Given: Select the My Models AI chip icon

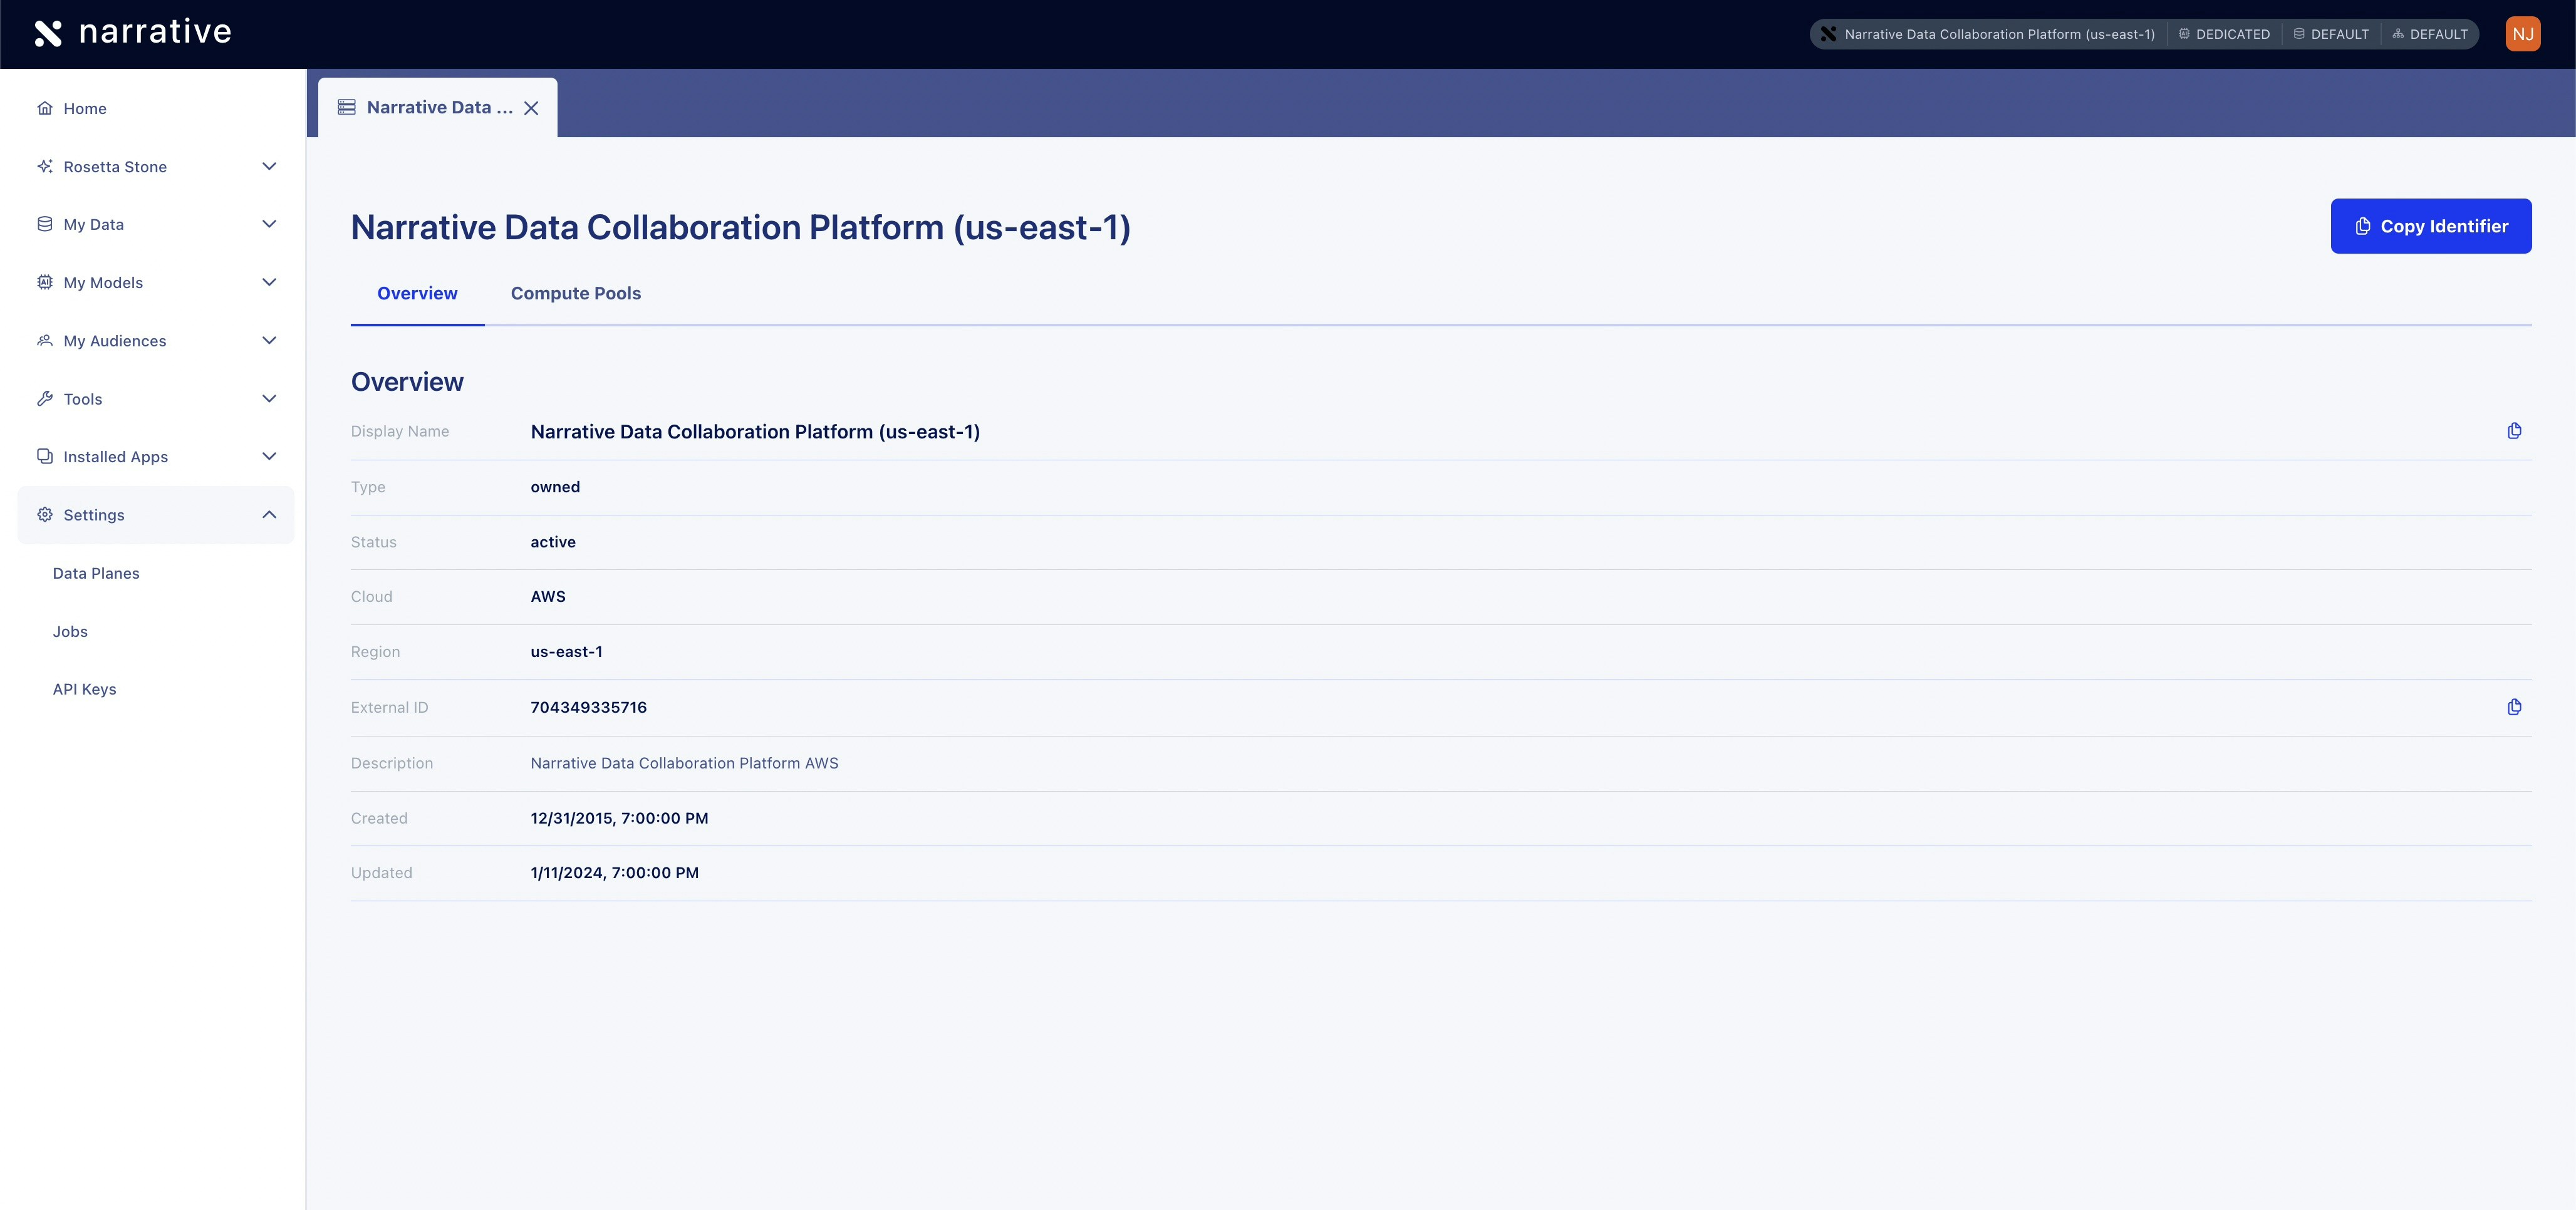Looking at the screenshot, I should (x=45, y=282).
